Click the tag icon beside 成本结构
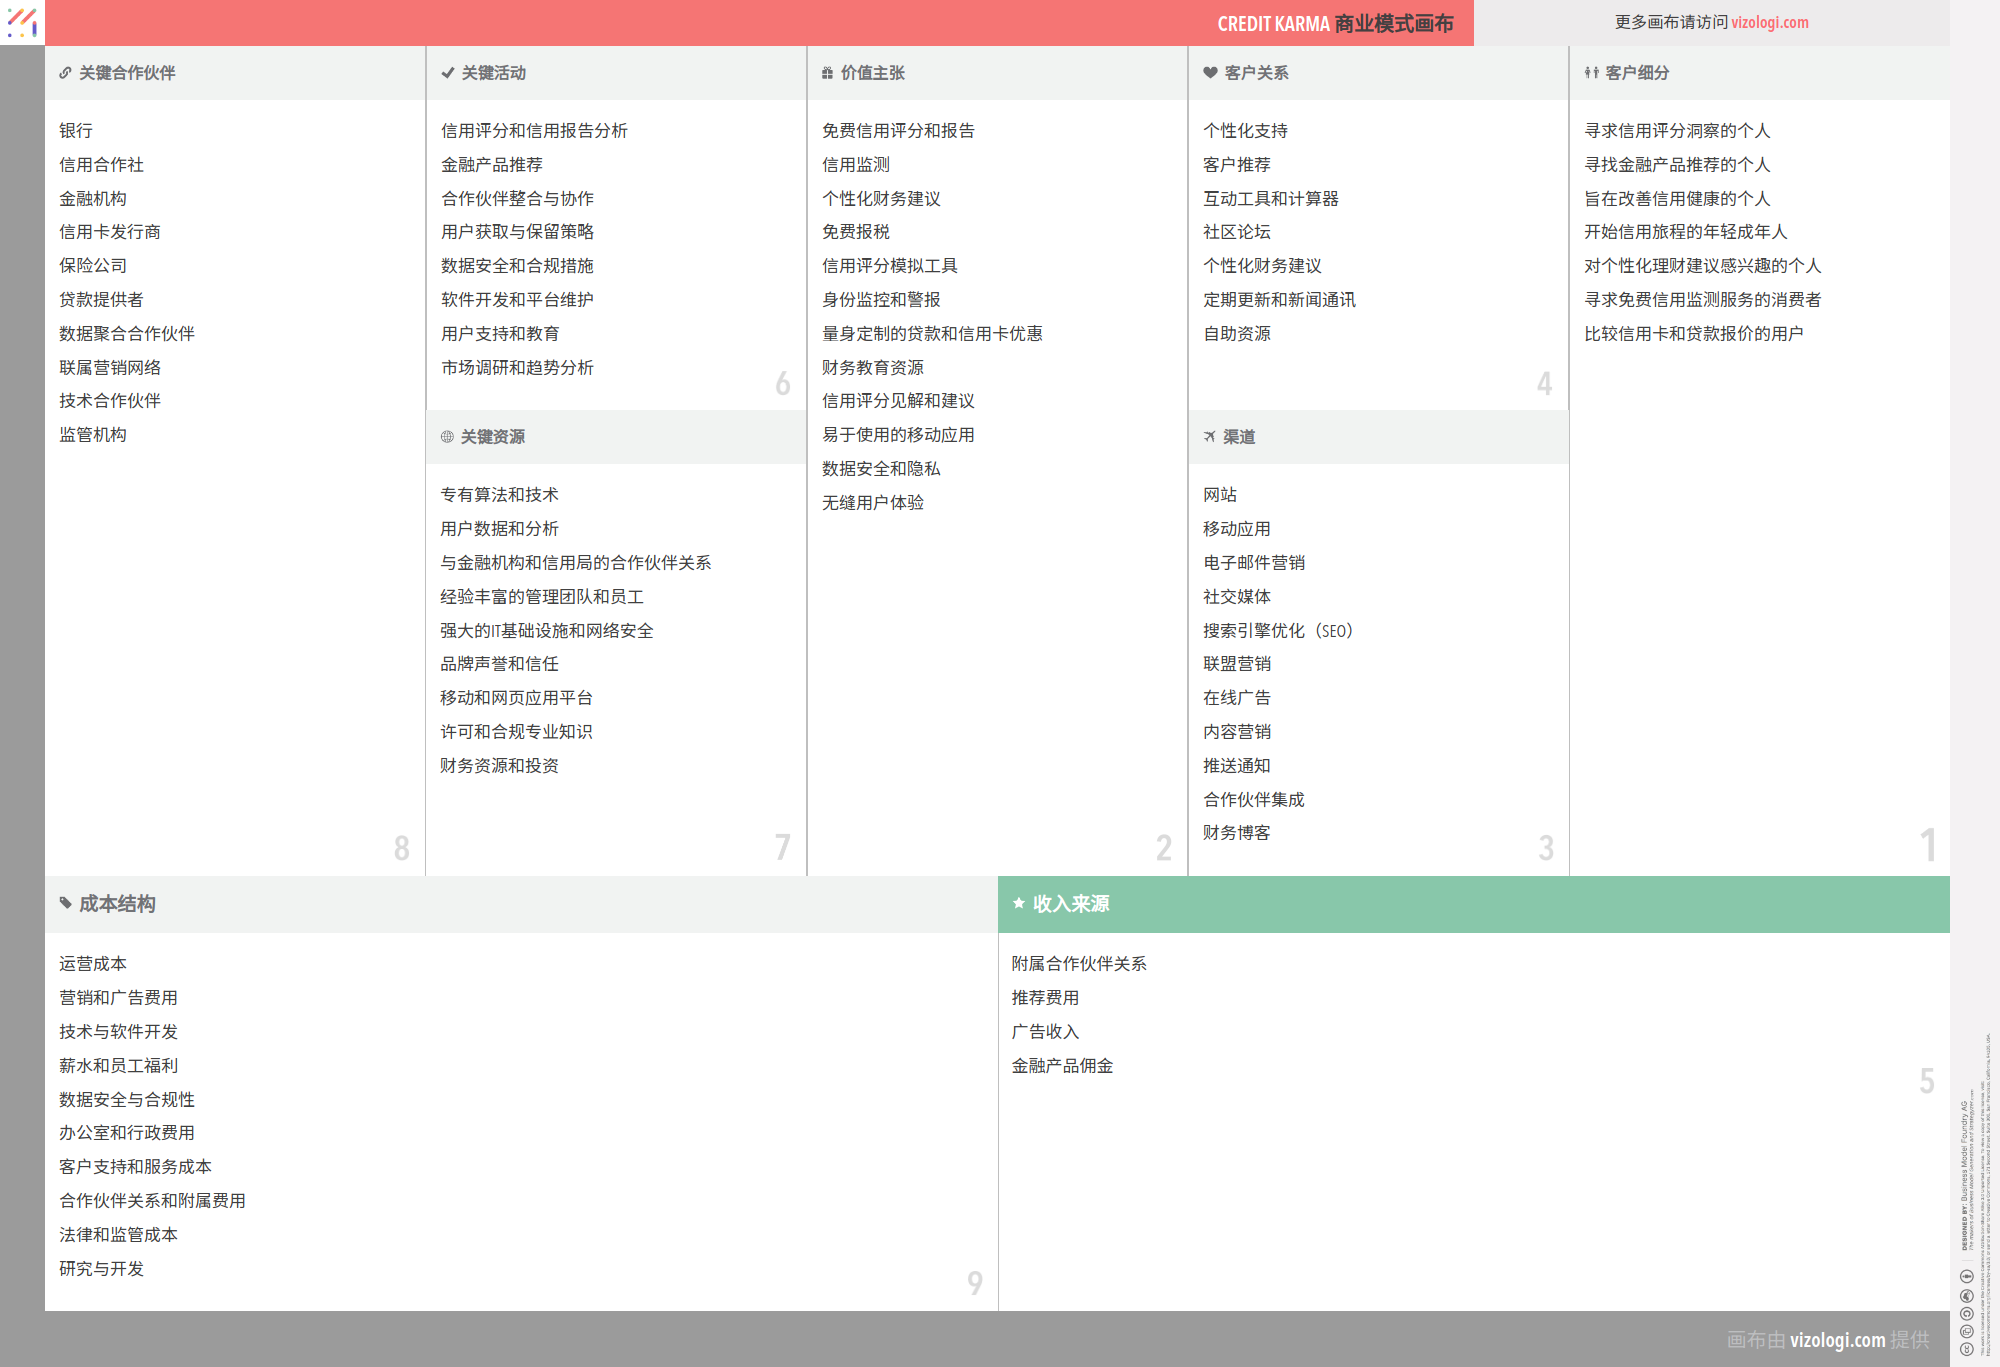Viewport: 2000px width, 1367px height. coord(66,904)
